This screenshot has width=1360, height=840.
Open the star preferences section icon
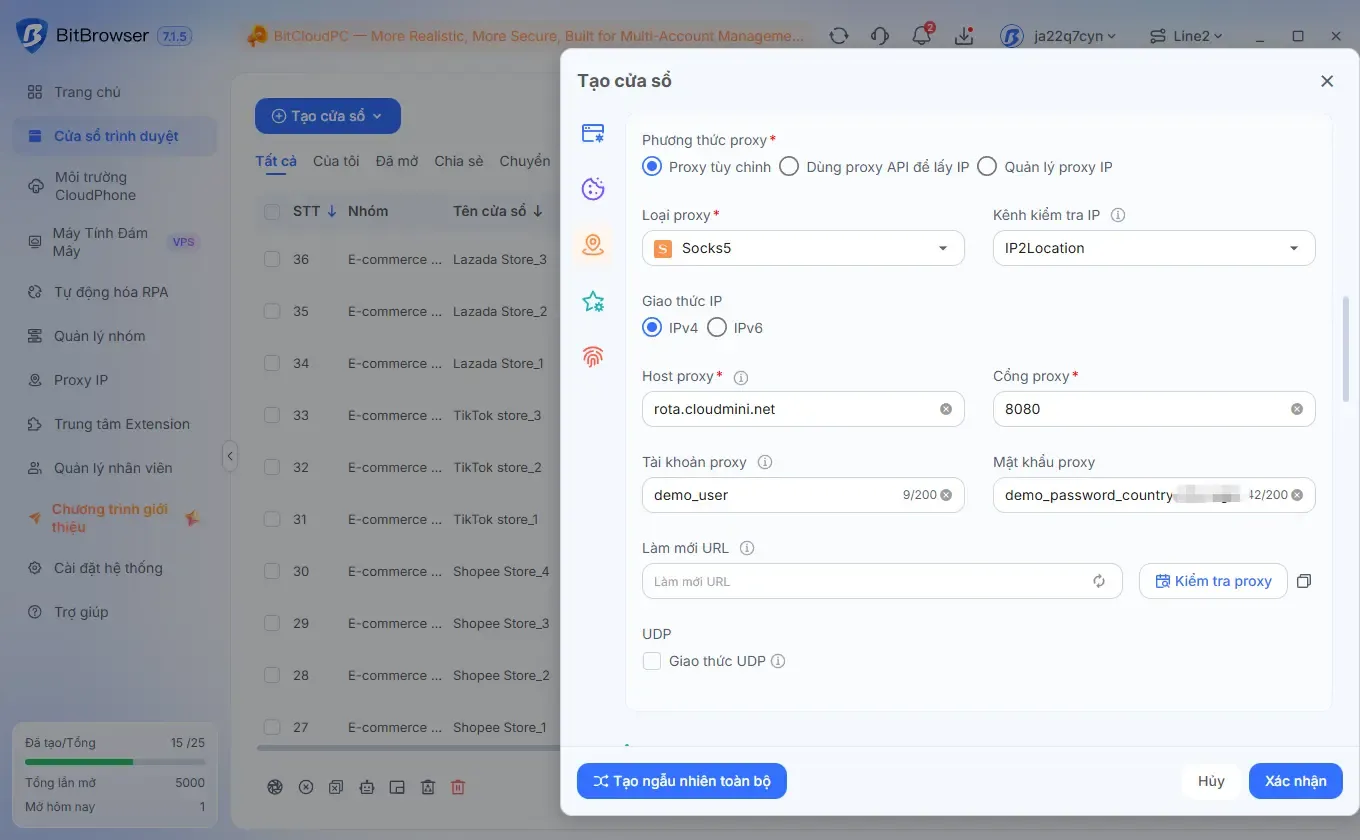(593, 301)
